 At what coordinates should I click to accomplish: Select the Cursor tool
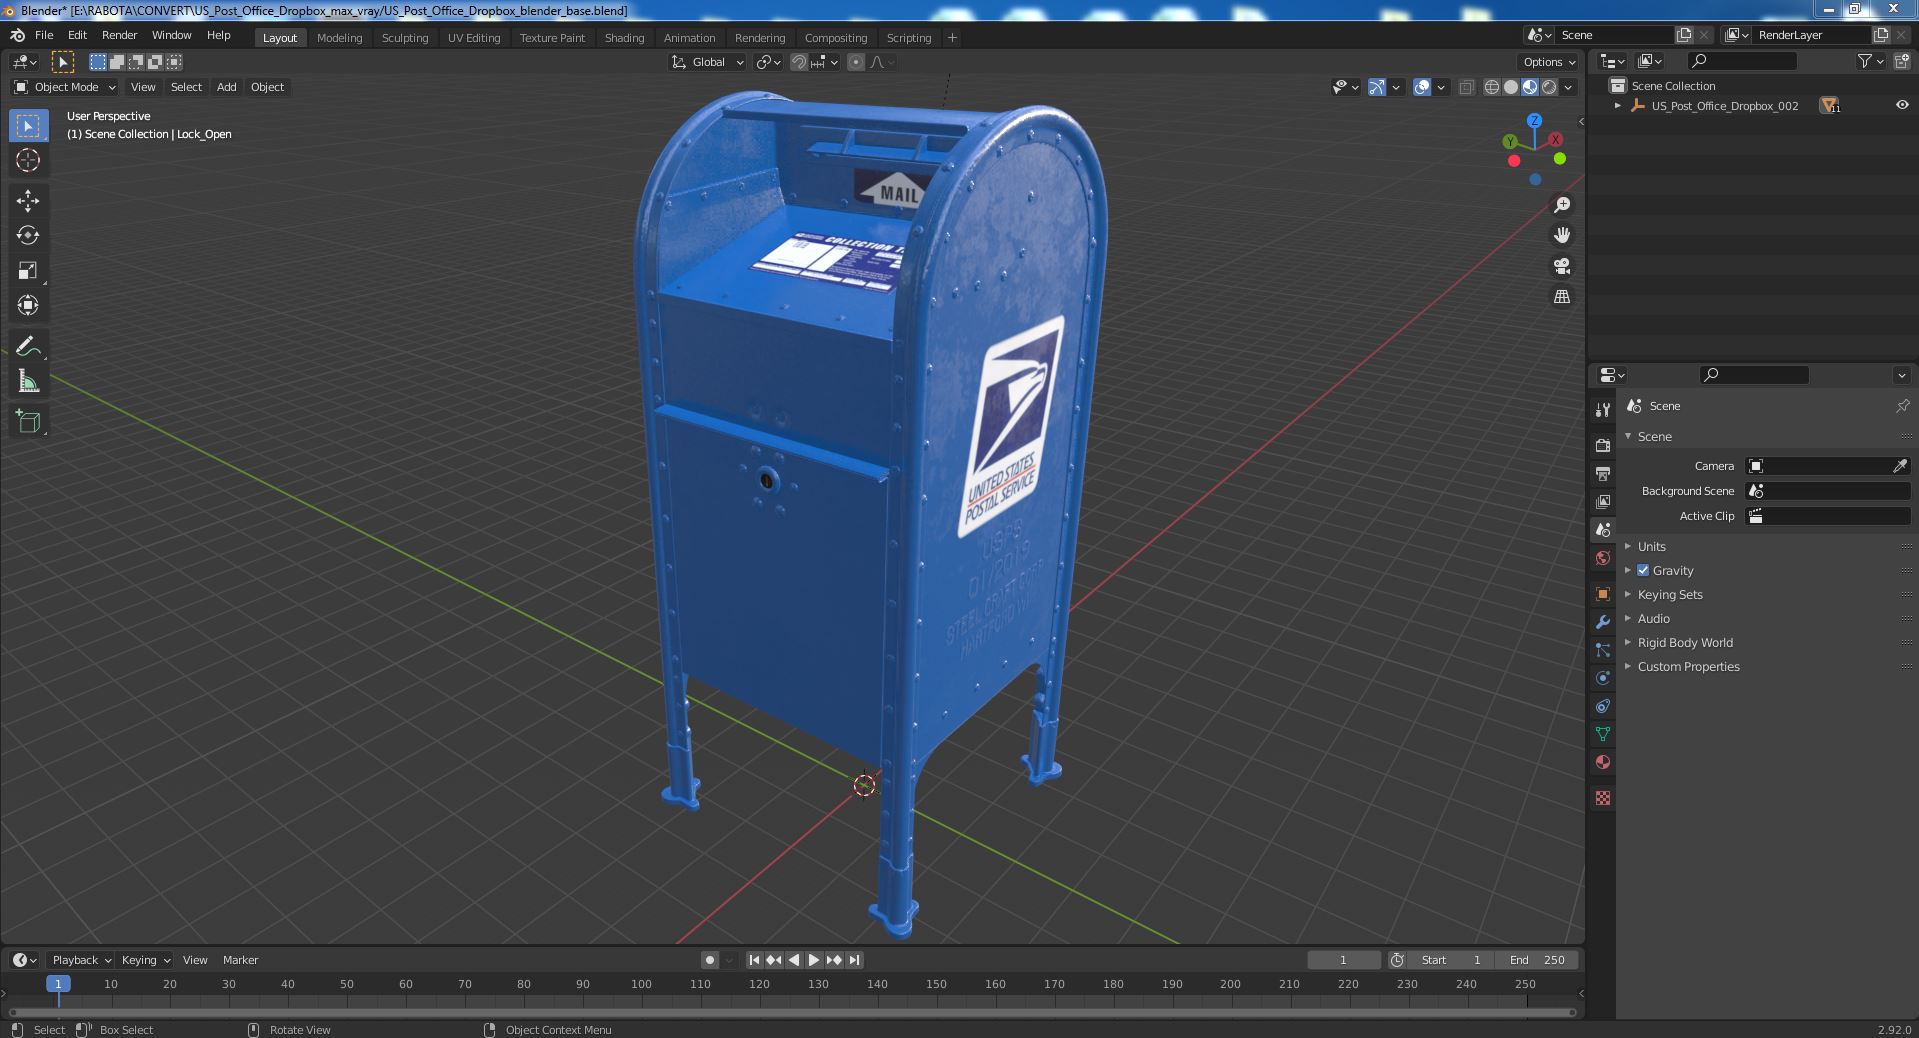(28, 161)
